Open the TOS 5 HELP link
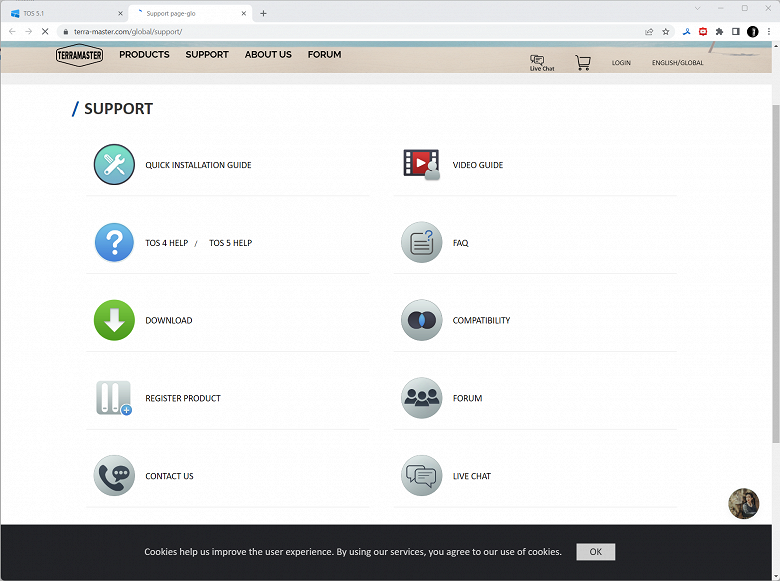The height and width of the screenshot is (581, 780). pyautogui.click(x=230, y=243)
